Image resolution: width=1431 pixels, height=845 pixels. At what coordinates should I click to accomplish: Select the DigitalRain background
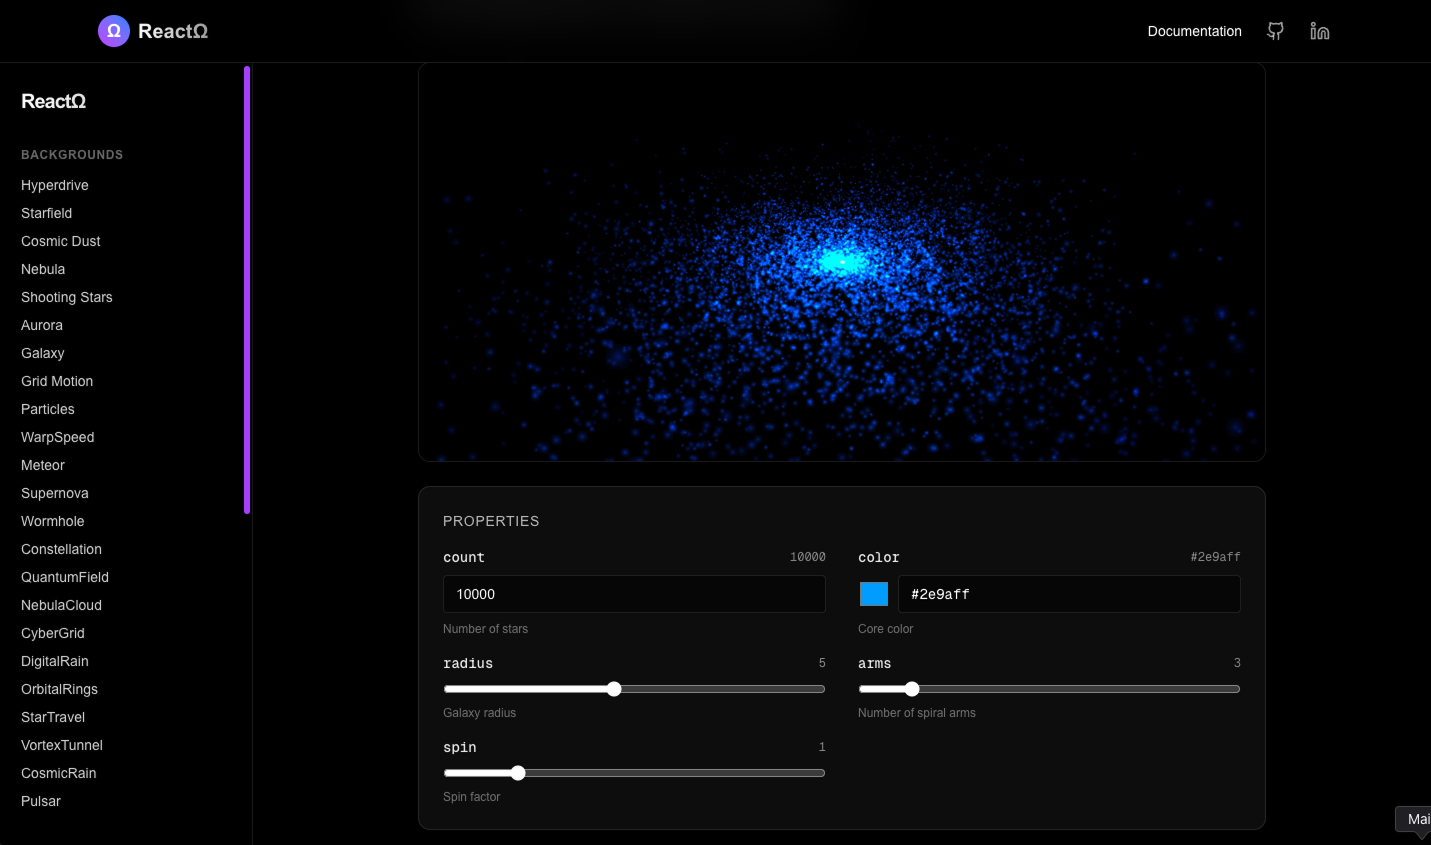(x=55, y=661)
